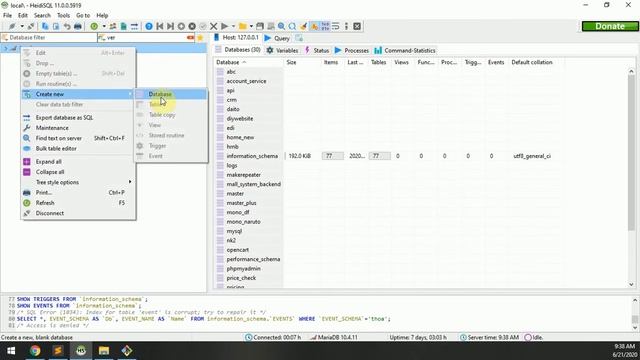Click the last record navigation icon
Screen dimensions: 640x360
(170, 26)
